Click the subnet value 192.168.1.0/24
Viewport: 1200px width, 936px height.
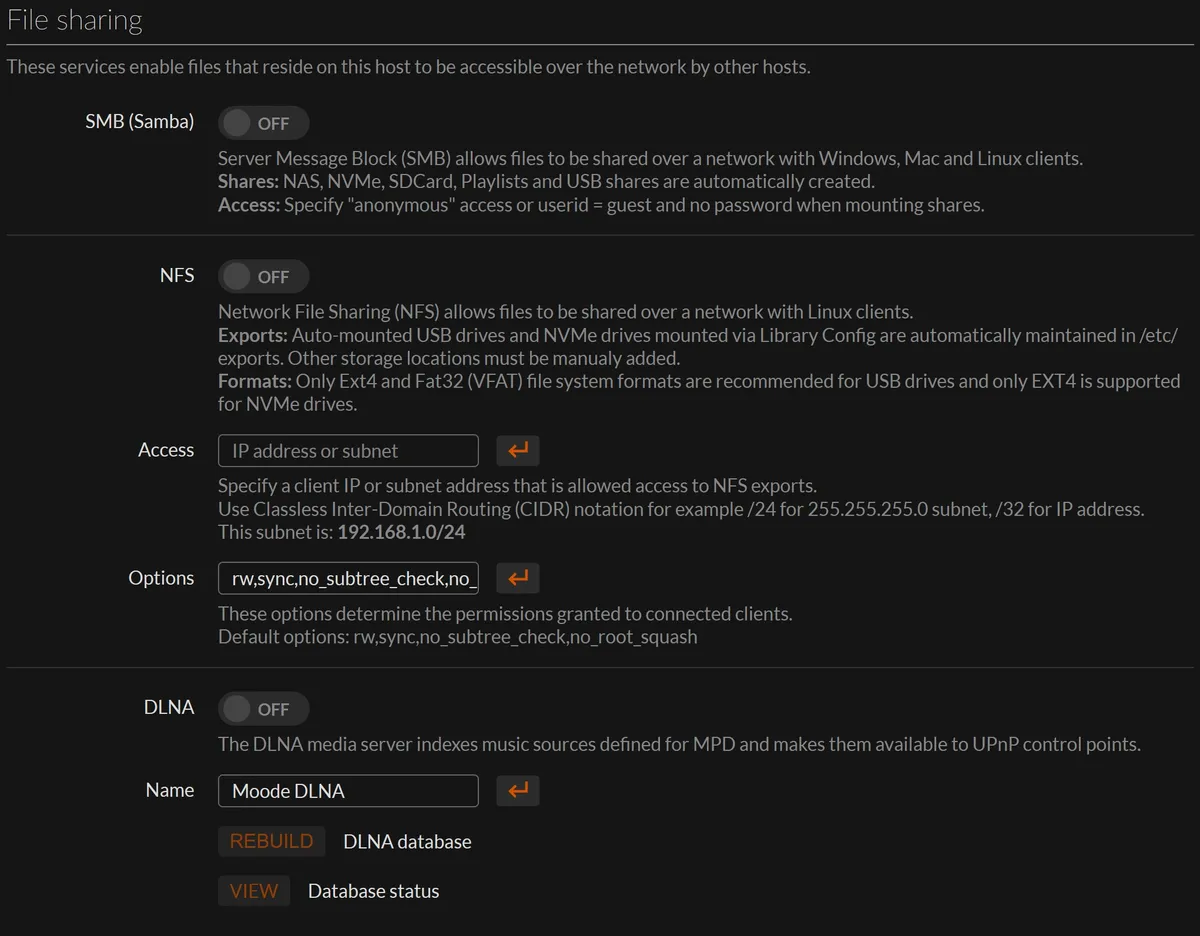(x=401, y=532)
